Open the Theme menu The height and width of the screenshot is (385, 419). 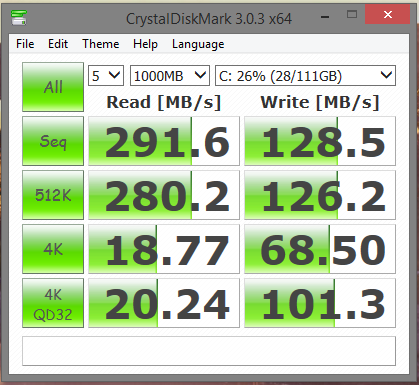pos(101,44)
